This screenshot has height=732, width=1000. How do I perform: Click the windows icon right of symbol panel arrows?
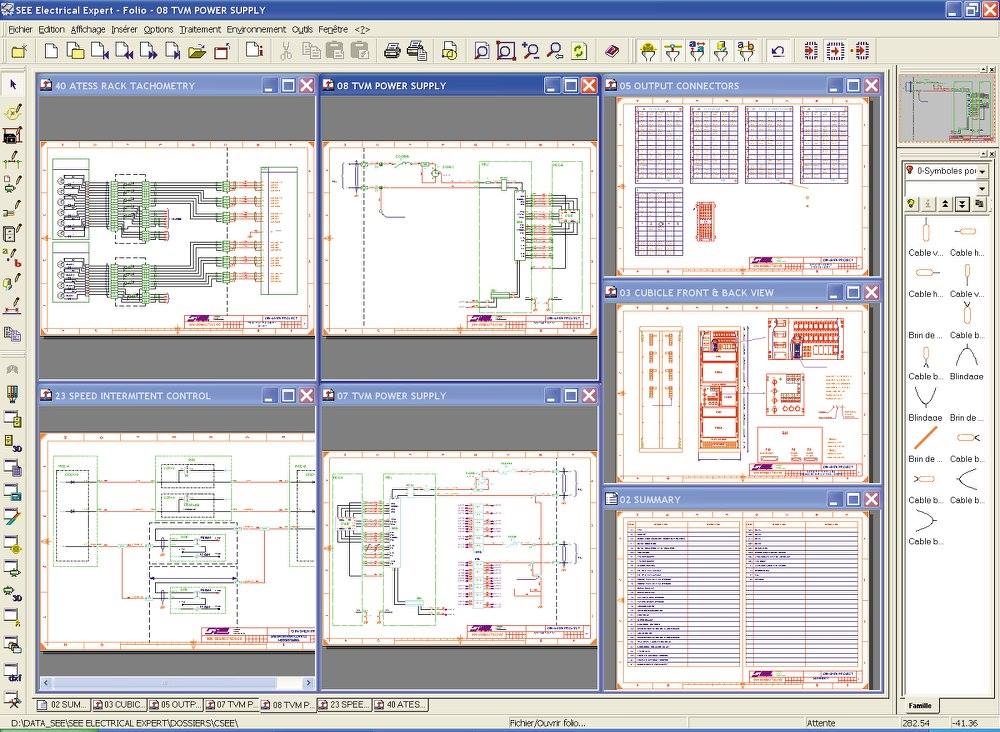click(979, 204)
